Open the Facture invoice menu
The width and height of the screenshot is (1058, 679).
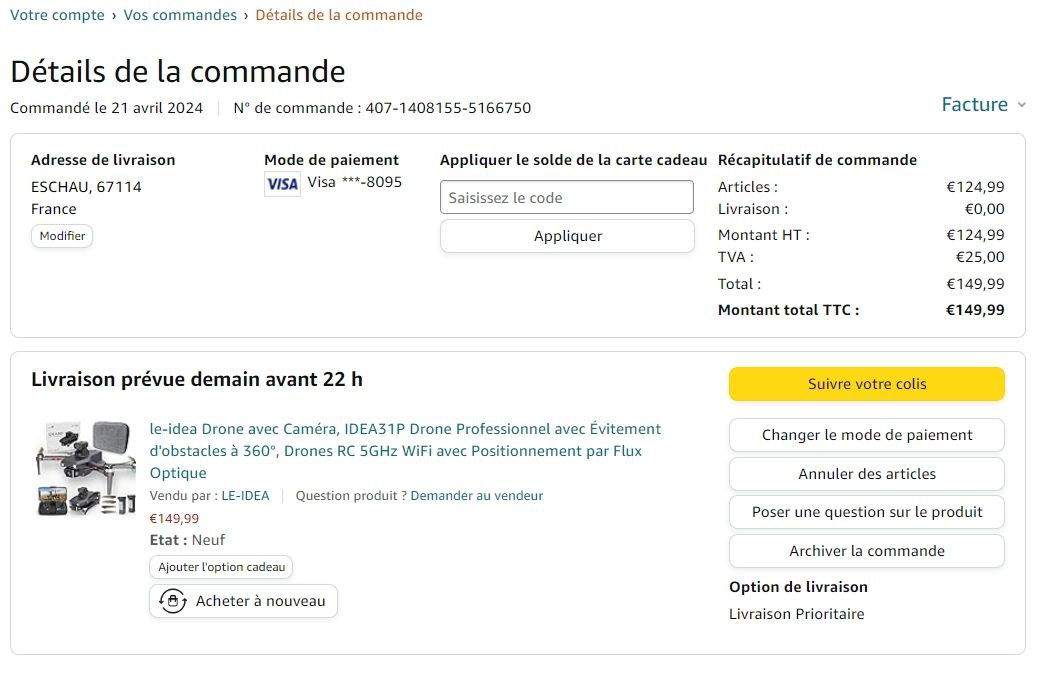click(x=974, y=105)
